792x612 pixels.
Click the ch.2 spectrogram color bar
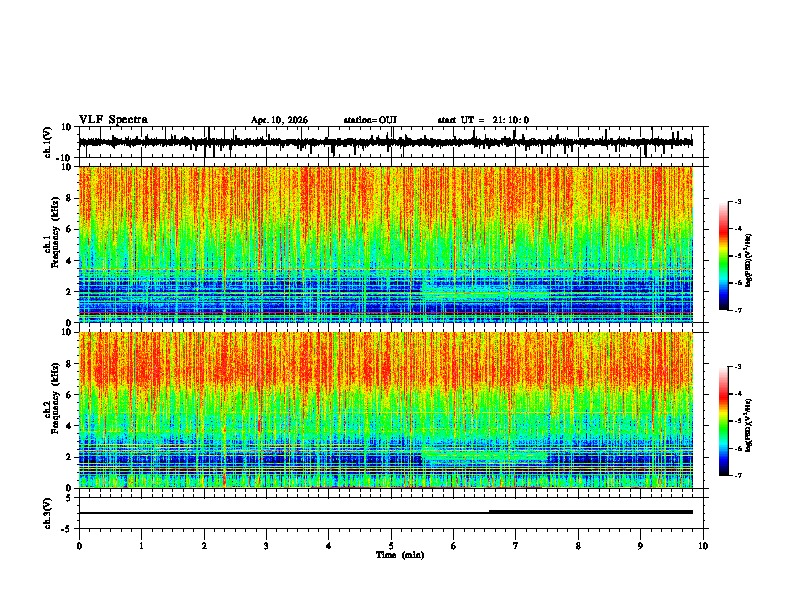point(723,421)
